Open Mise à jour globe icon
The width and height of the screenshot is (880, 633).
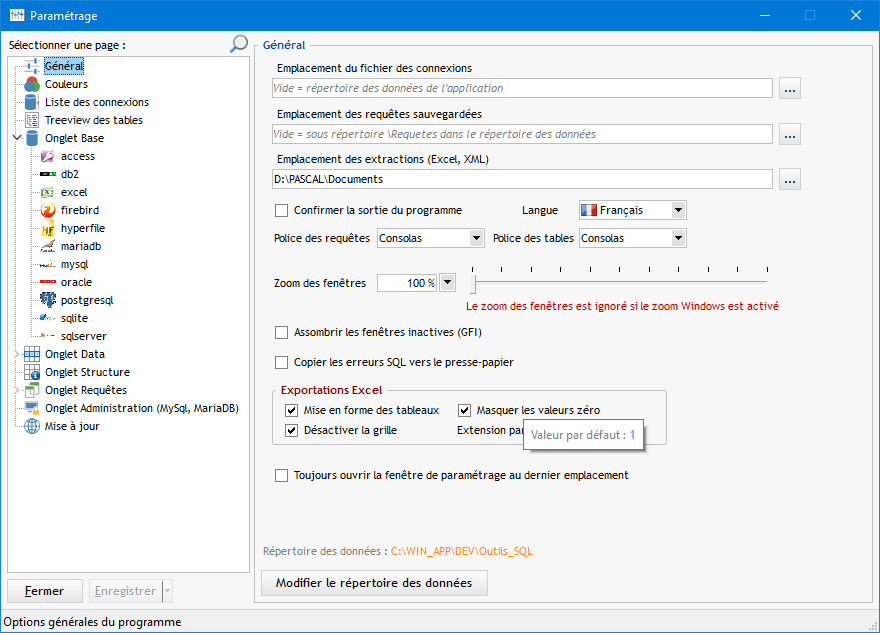click(32, 426)
